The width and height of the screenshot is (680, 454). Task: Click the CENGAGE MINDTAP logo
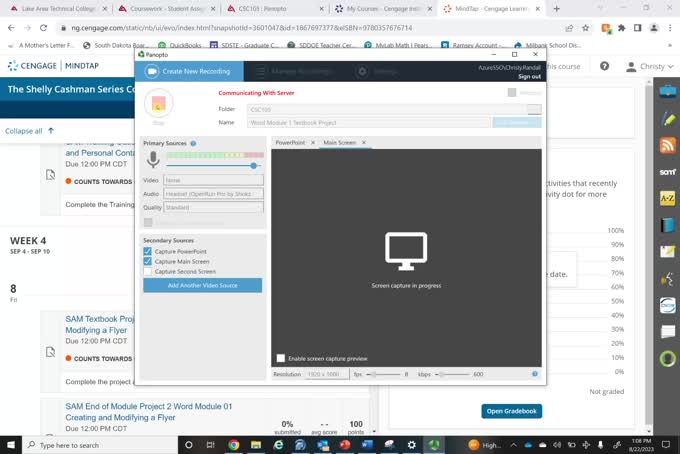[53, 66]
